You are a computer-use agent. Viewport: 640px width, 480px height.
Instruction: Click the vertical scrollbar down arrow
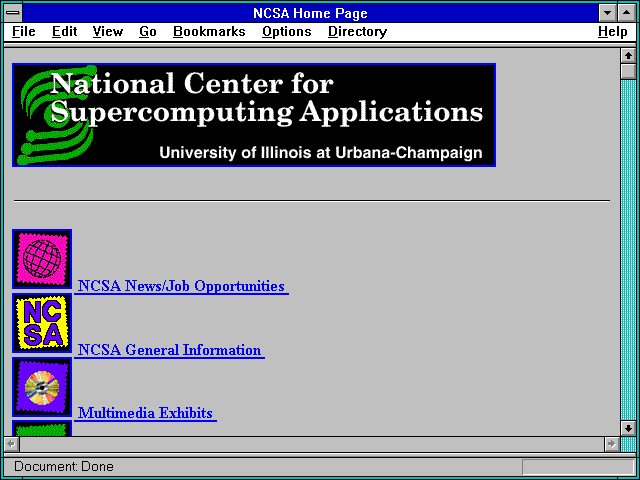tap(628, 428)
